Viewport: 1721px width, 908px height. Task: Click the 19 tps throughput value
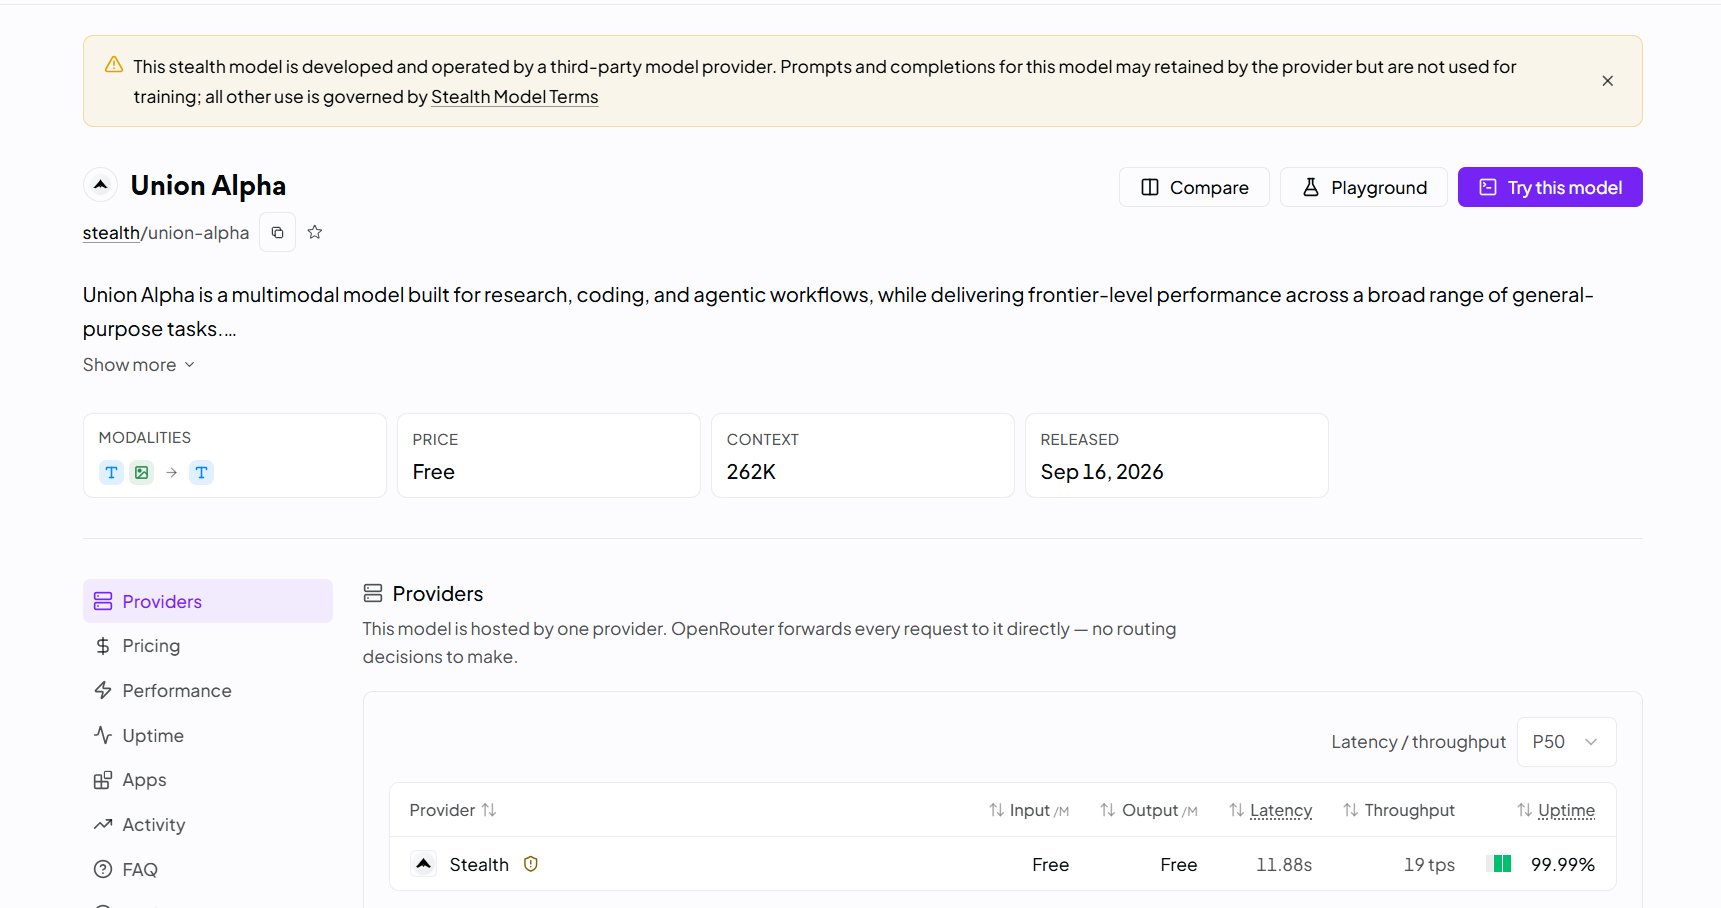[x=1429, y=865]
